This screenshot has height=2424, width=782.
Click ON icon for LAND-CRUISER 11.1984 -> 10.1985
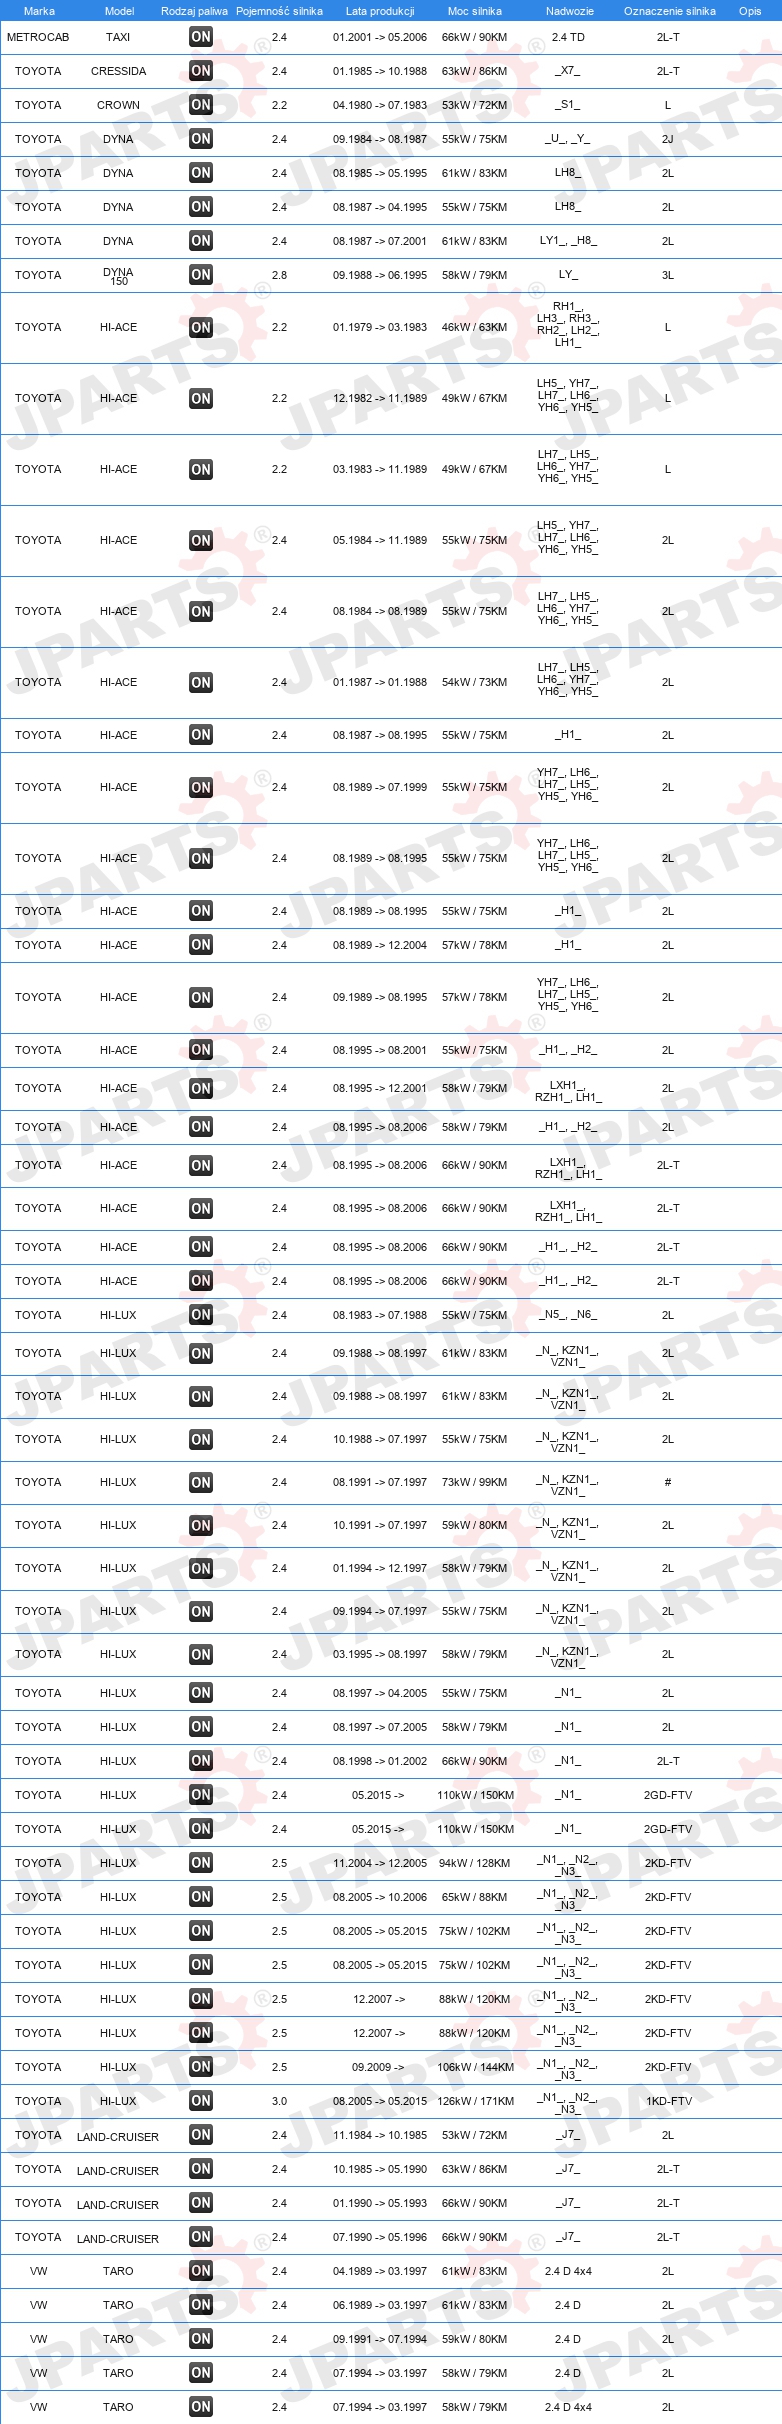click(x=200, y=2135)
